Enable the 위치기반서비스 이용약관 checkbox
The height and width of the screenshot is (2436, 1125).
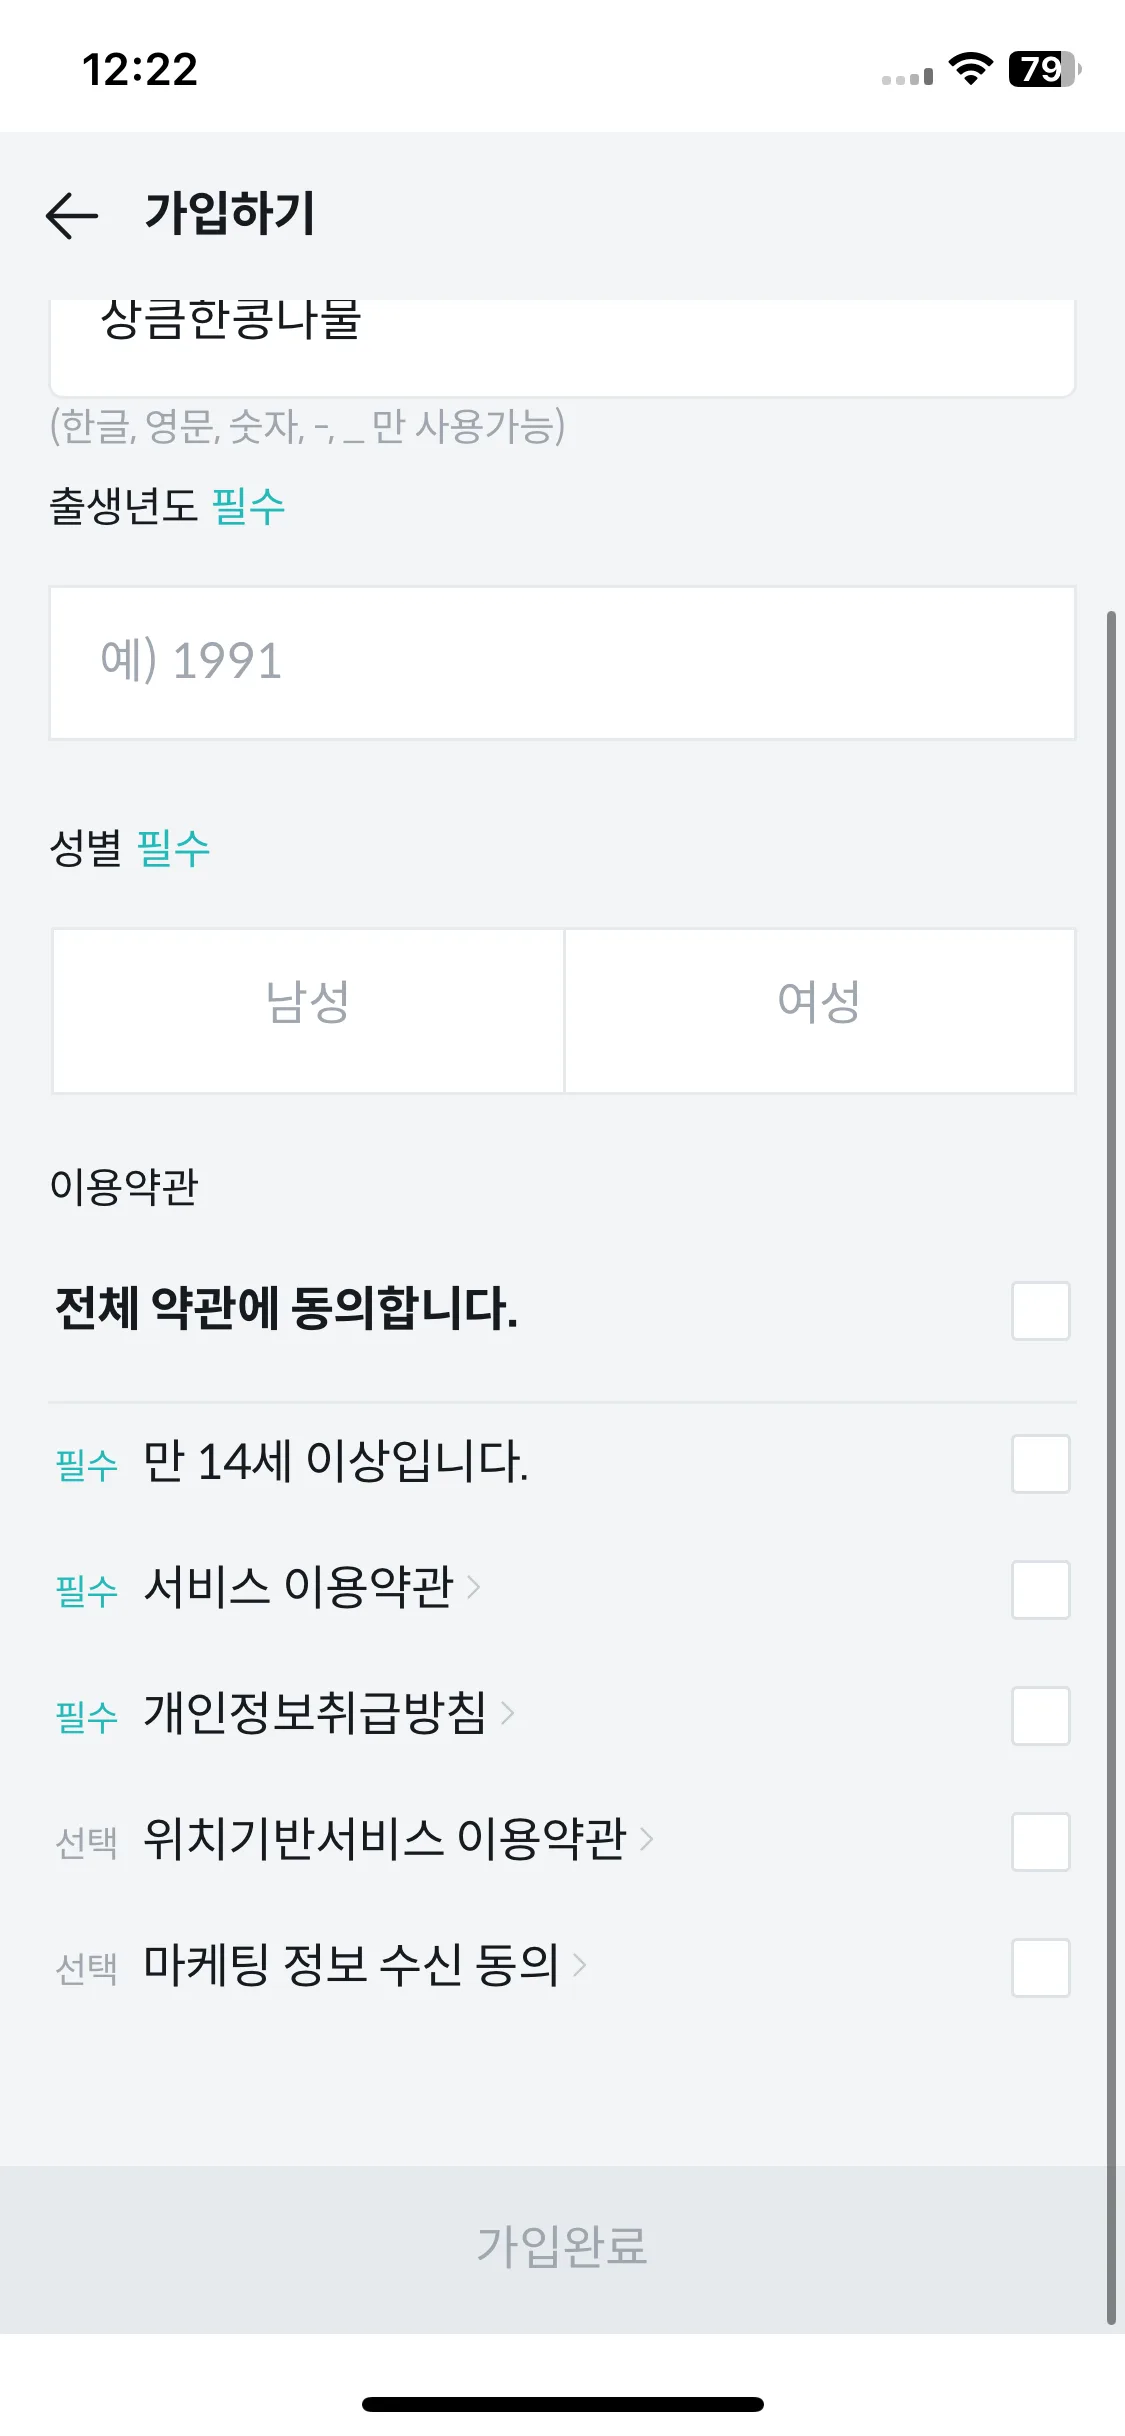tap(1040, 1842)
